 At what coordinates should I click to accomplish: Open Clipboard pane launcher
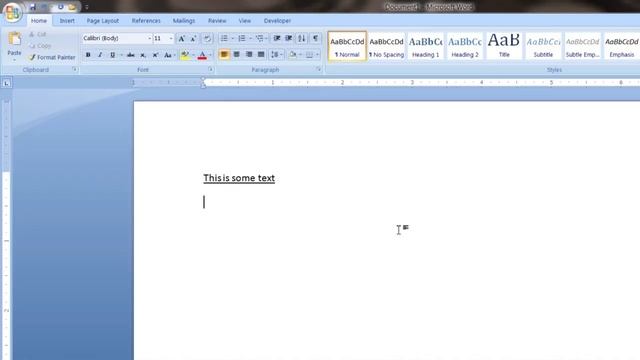[x=75, y=70]
